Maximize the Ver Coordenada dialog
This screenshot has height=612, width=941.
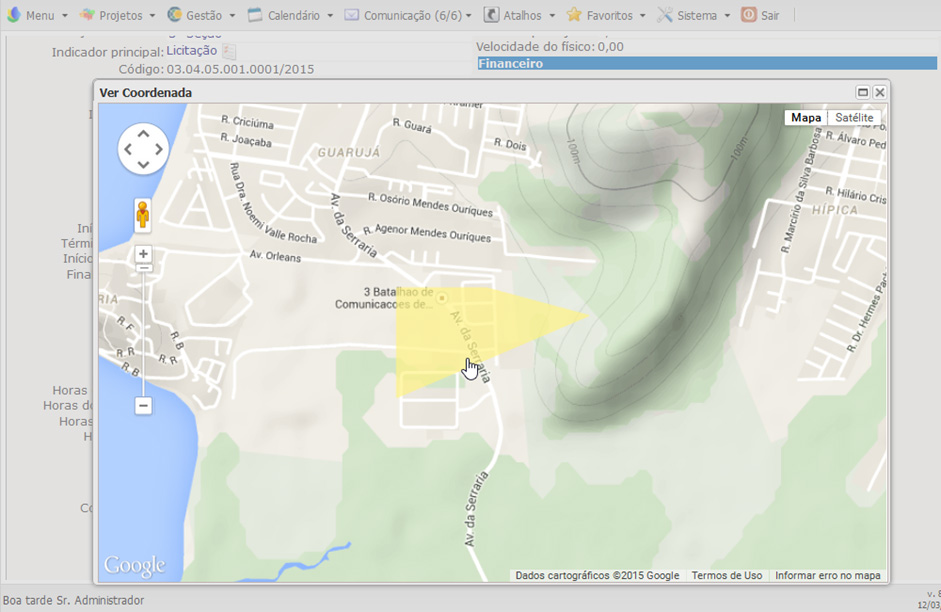point(862,92)
